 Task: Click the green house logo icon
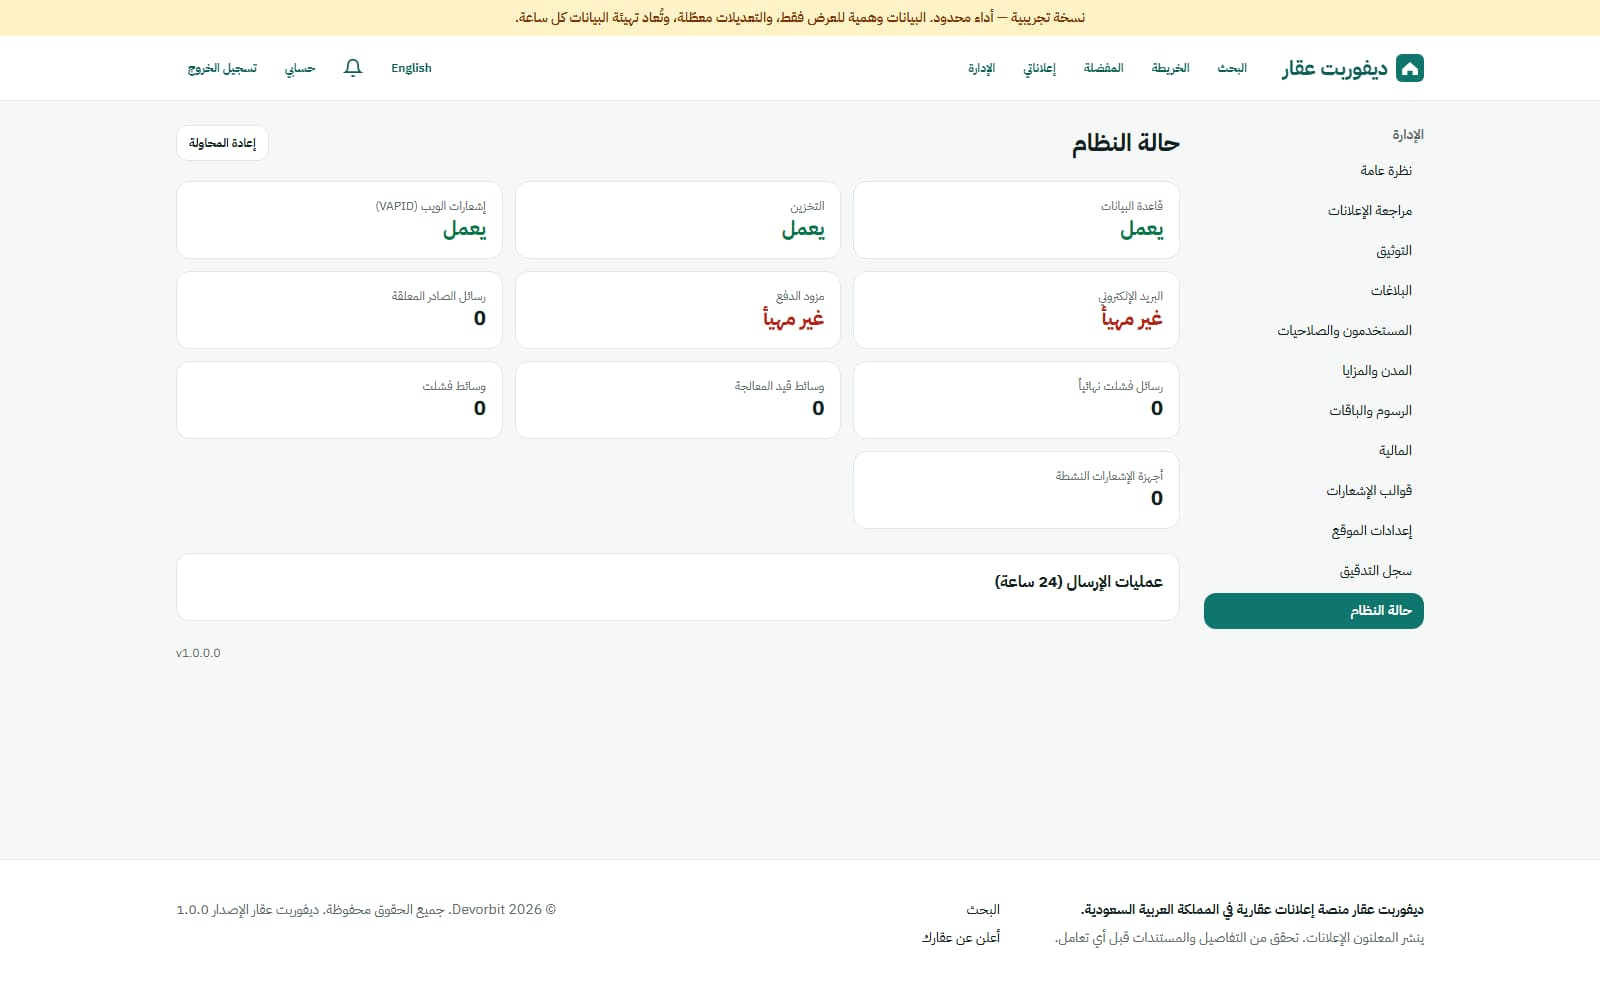[x=1409, y=68]
